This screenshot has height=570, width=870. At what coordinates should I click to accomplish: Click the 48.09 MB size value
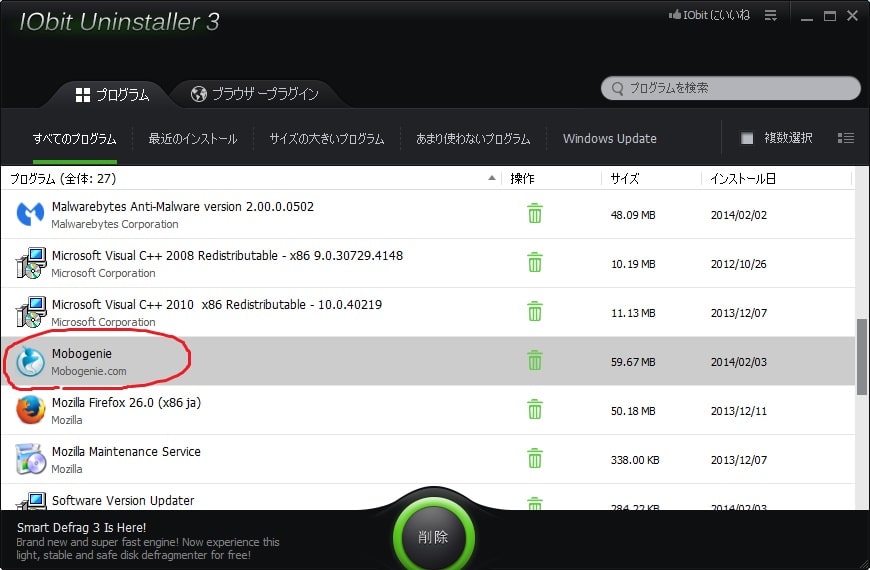coord(633,215)
